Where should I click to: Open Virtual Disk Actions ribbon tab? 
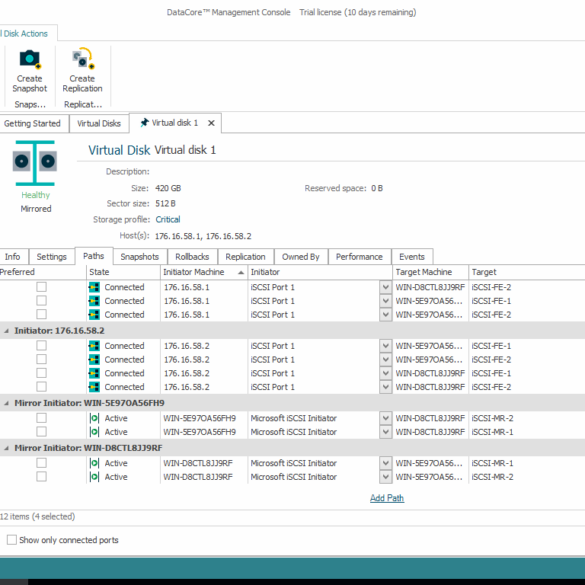(27, 34)
